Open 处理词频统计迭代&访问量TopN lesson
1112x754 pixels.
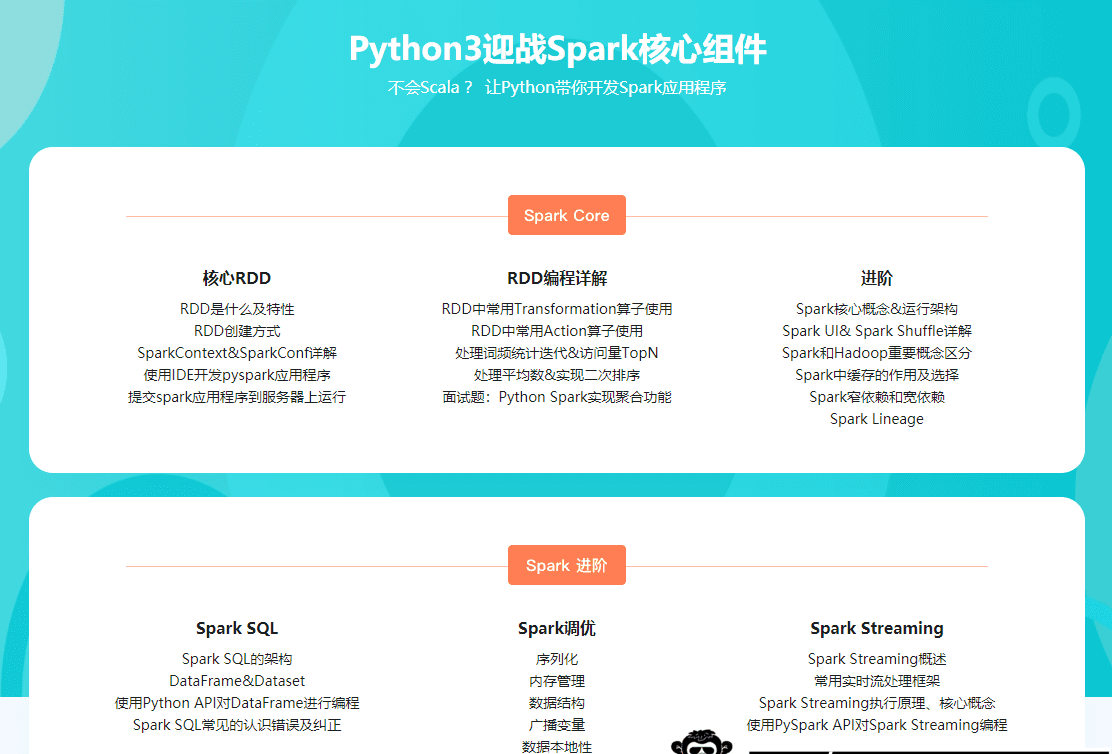(556, 353)
